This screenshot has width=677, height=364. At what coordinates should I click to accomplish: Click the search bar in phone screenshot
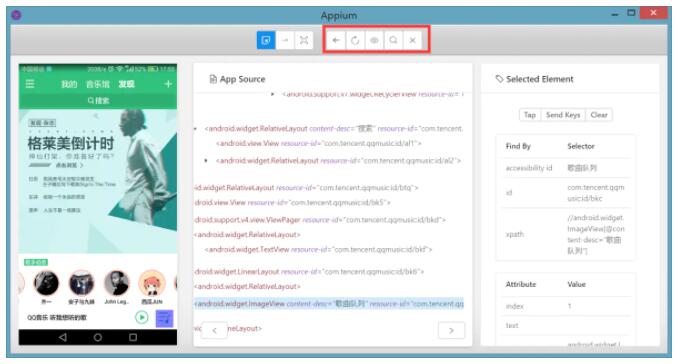[98, 101]
